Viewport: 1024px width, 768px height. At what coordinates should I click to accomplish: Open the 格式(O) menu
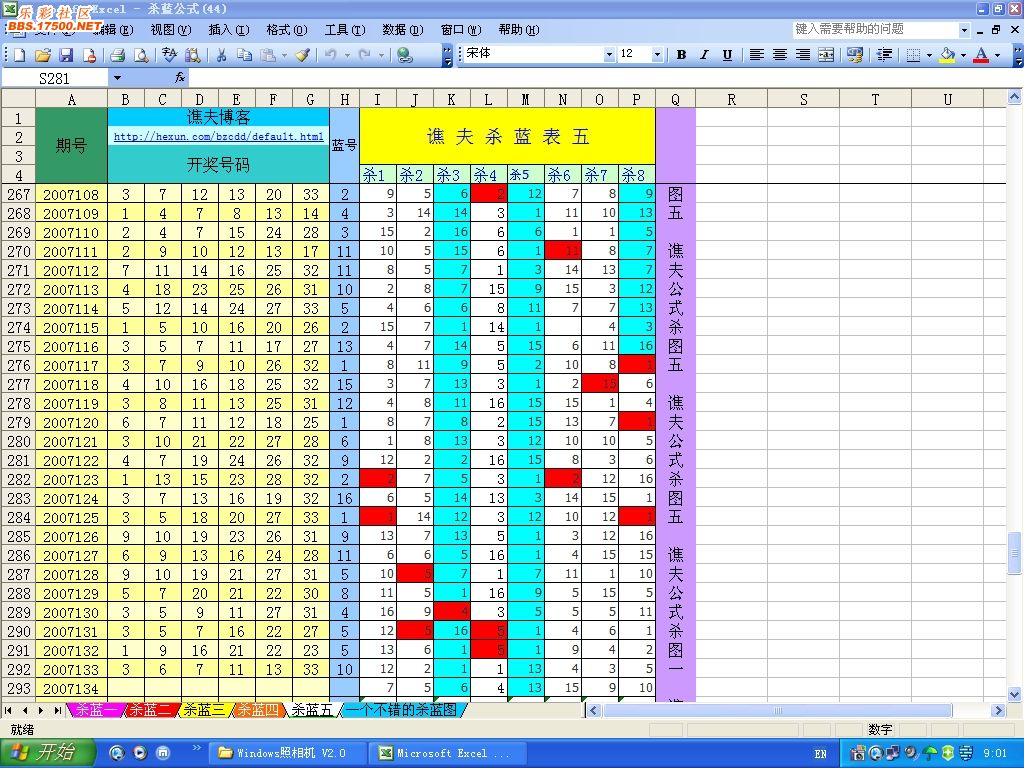pyautogui.click(x=287, y=29)
